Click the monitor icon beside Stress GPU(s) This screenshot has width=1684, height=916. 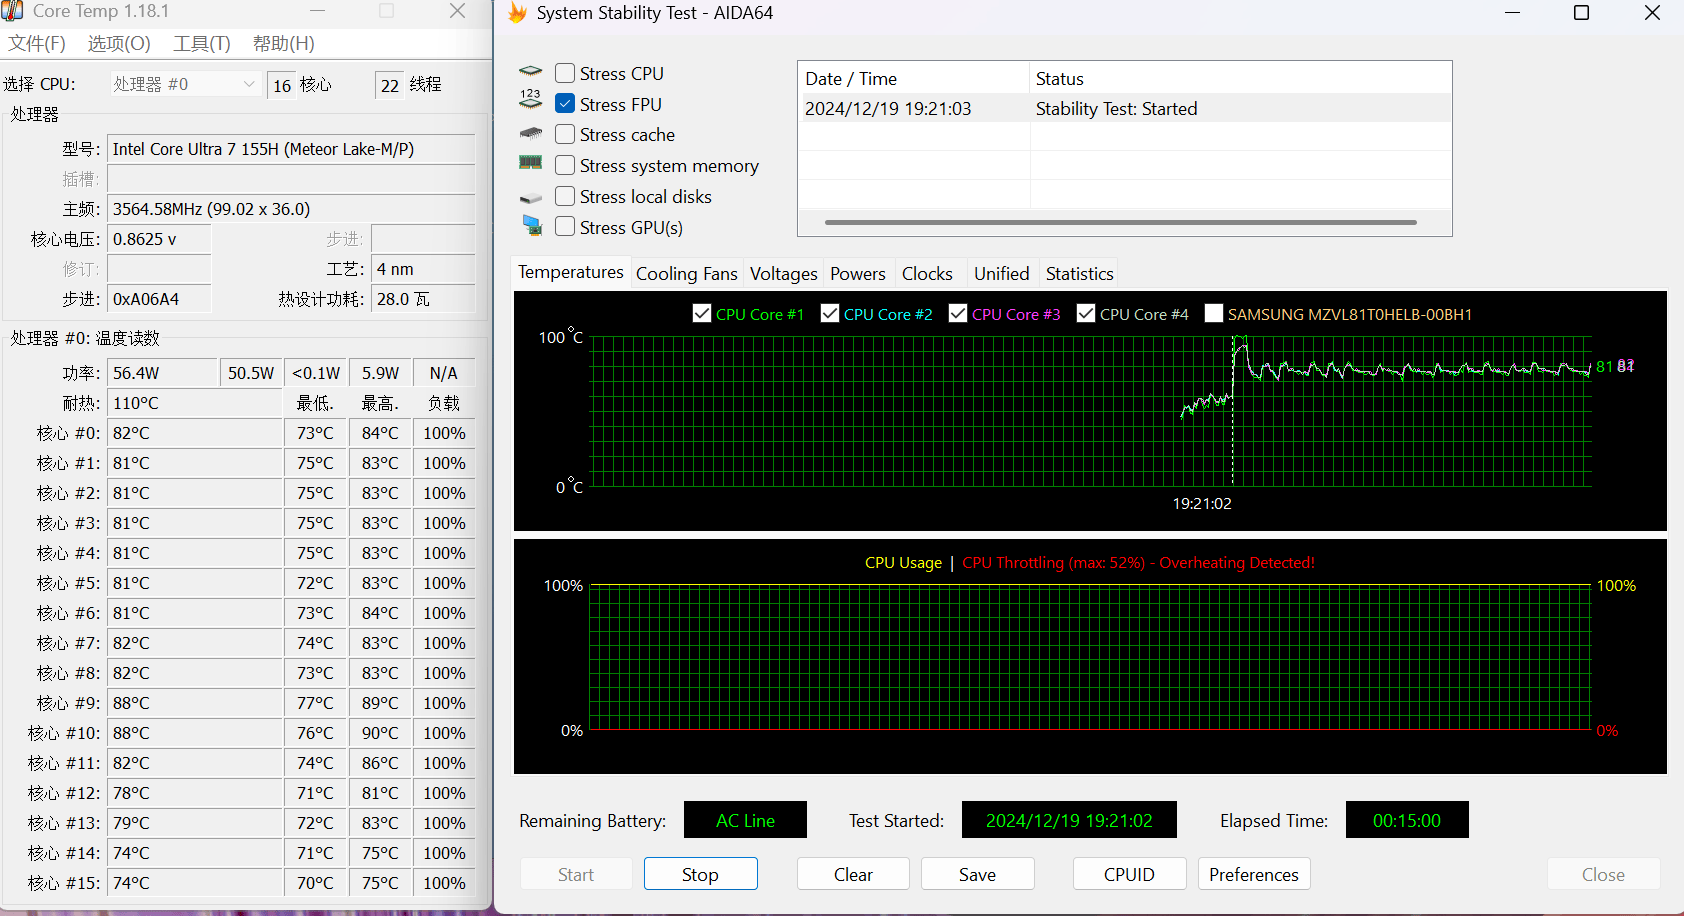tap(532, 226)
